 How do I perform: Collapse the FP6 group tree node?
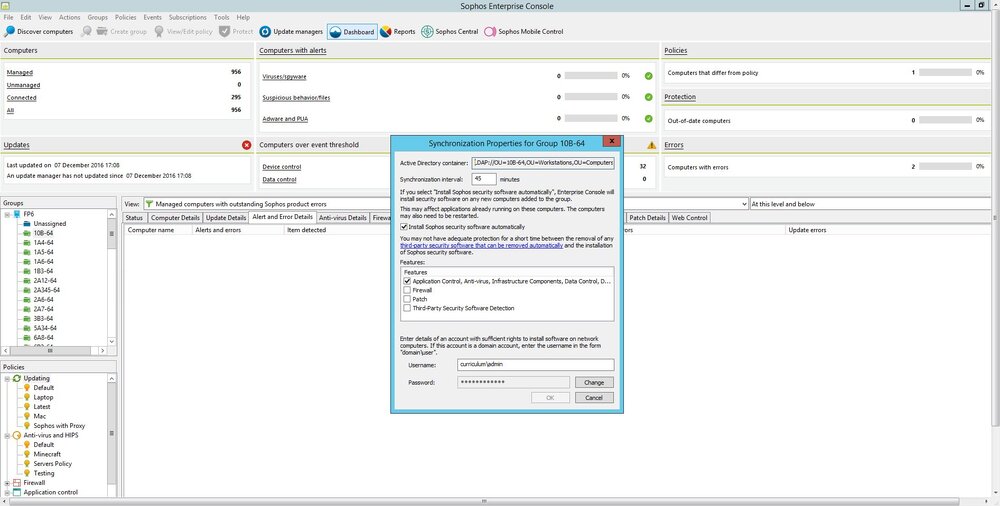coord(7,214)
